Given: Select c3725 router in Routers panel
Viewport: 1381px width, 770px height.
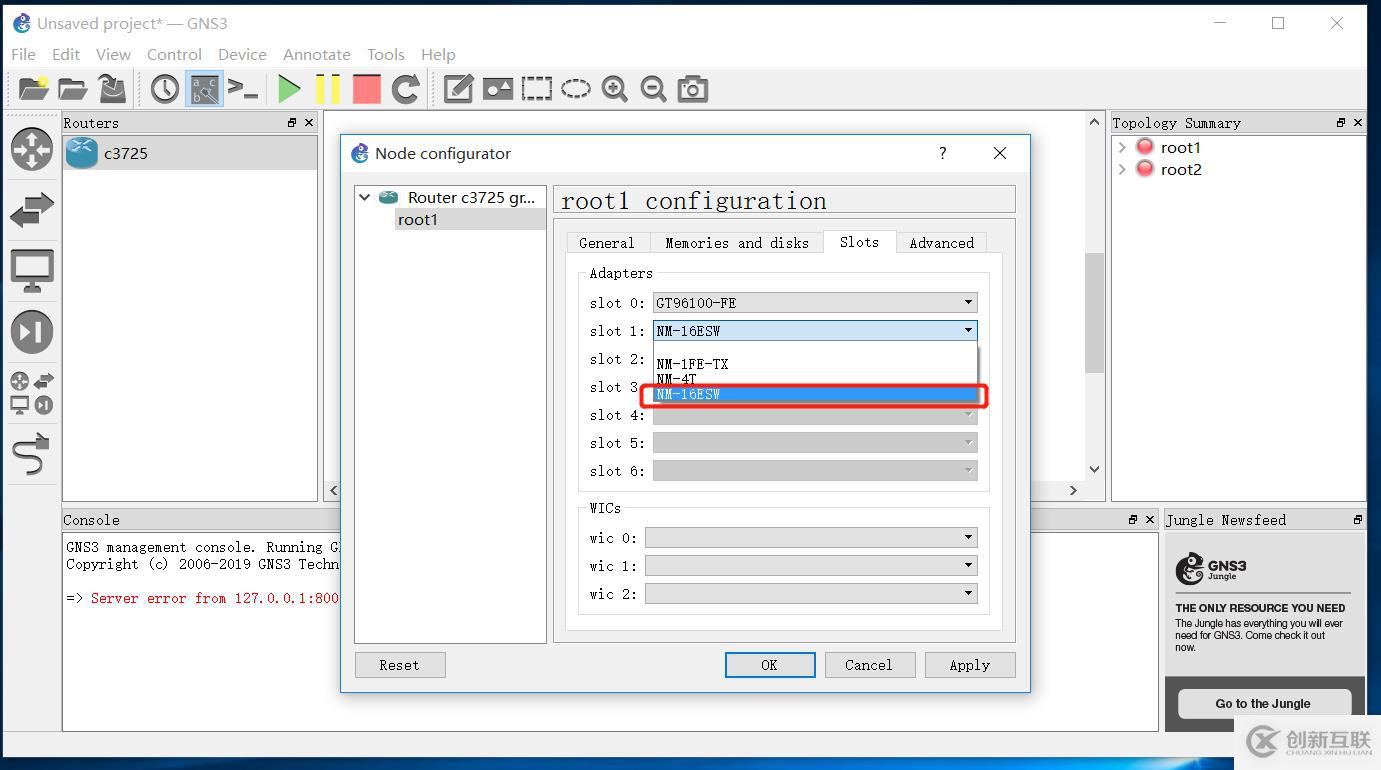Looking at the screenshot, I should click(x=190, y=153).
